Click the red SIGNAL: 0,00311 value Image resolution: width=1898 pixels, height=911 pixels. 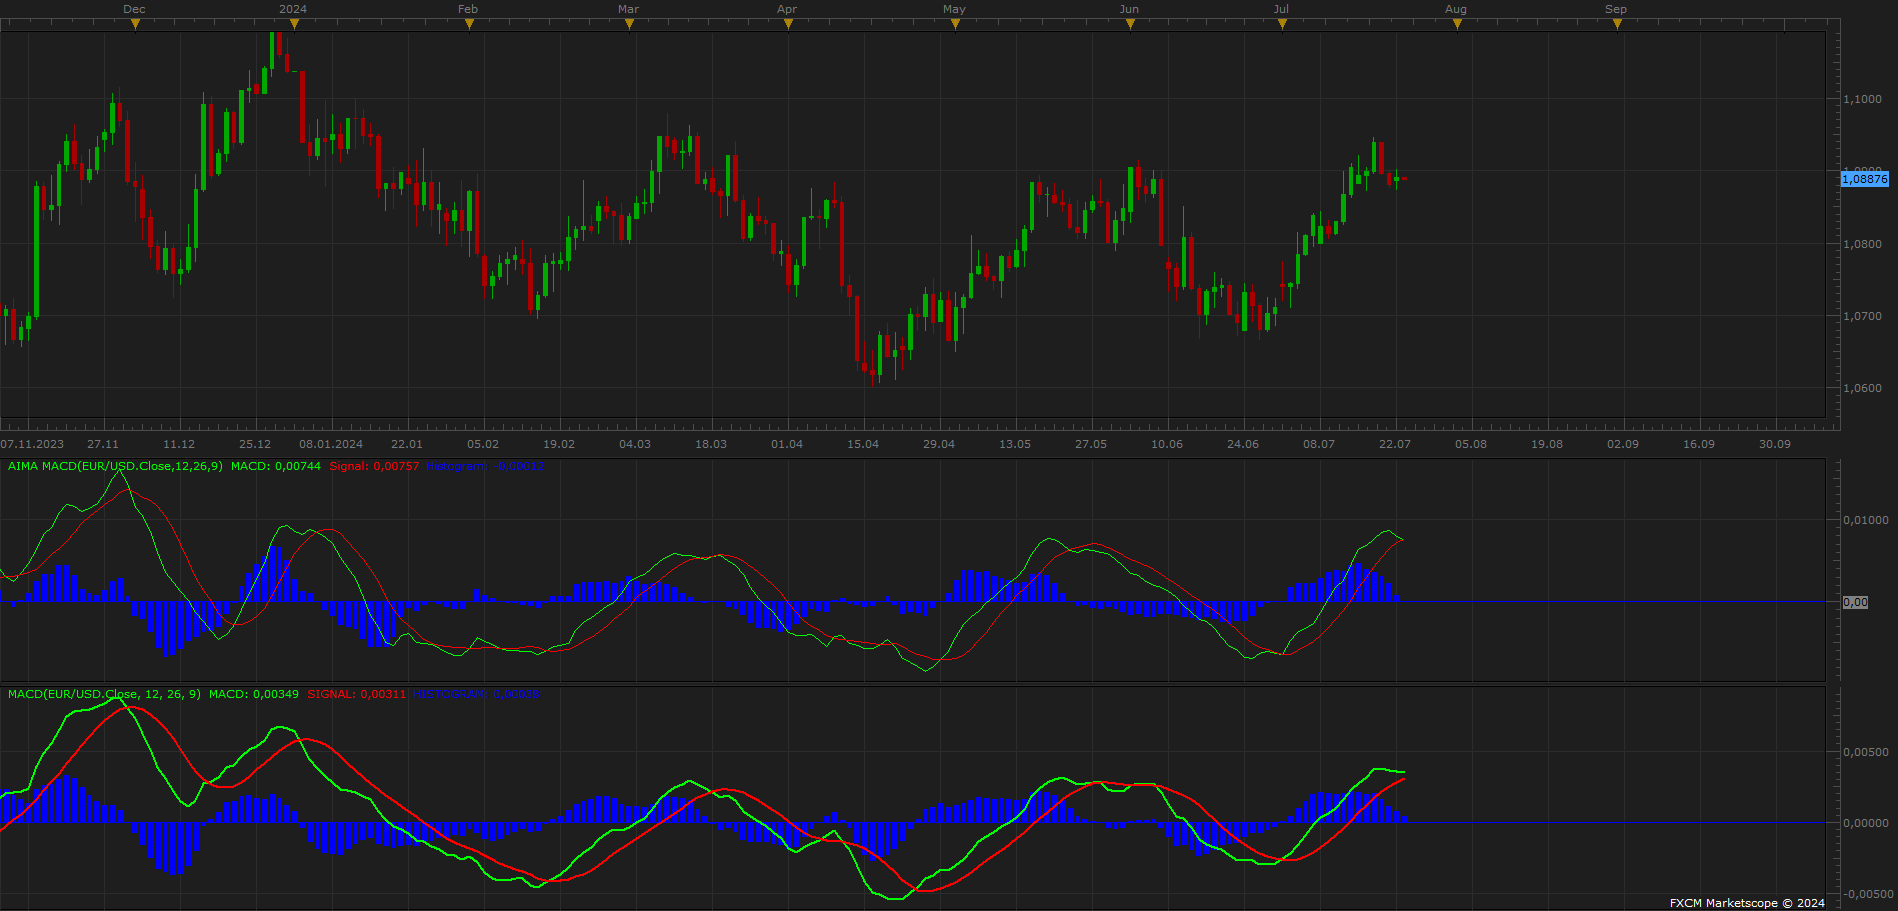pos(357,694)
